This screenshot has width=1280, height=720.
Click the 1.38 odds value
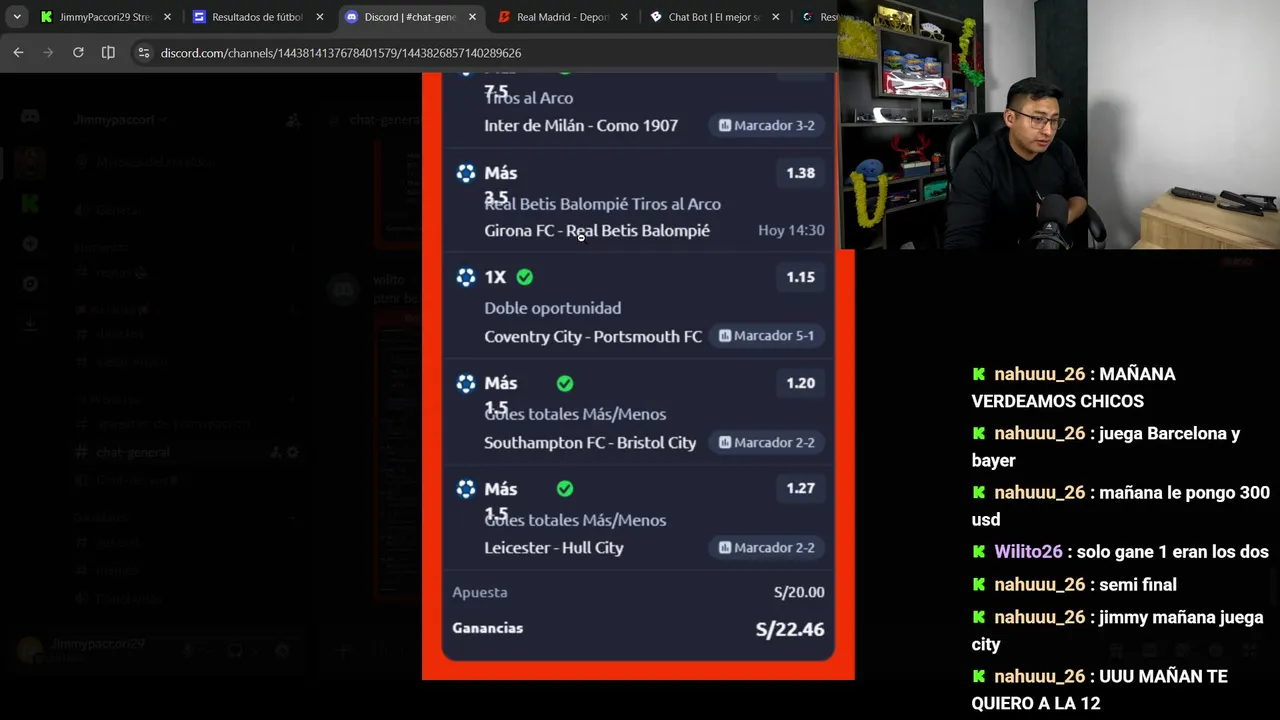tap(800, 173)
